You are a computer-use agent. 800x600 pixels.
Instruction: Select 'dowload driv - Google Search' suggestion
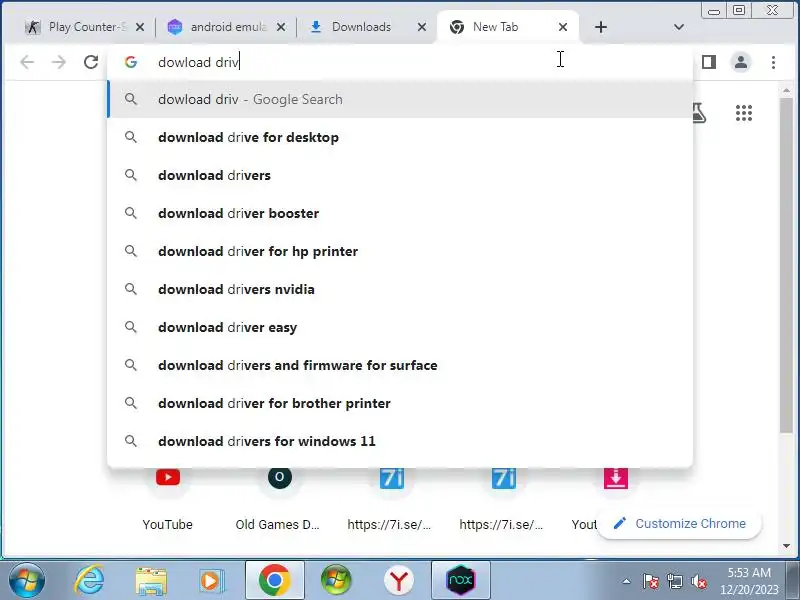coord(400,99)
